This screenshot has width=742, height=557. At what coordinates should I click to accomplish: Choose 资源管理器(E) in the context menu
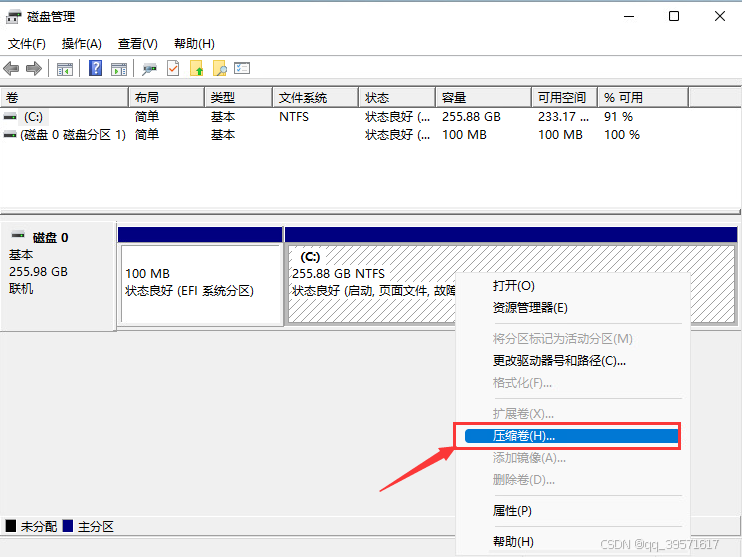(573, 308)
